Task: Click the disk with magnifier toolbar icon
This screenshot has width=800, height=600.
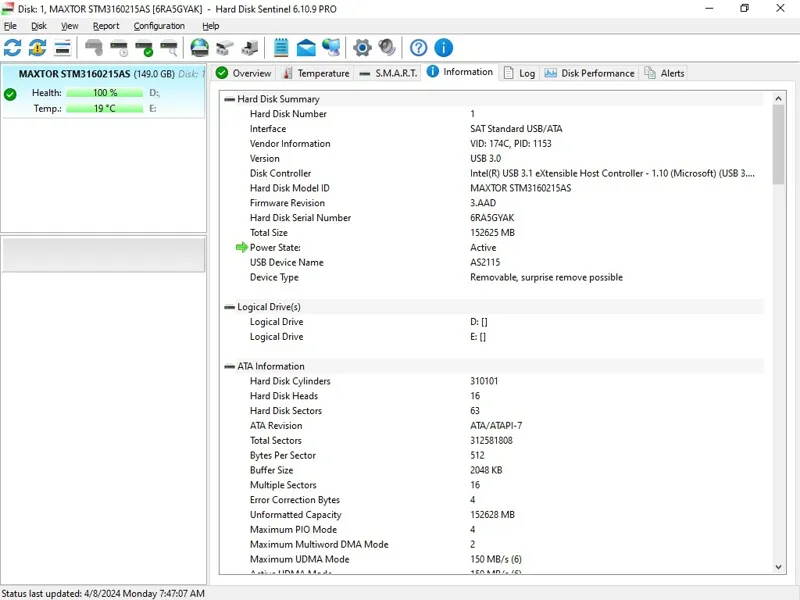Action: pos(169,48)
